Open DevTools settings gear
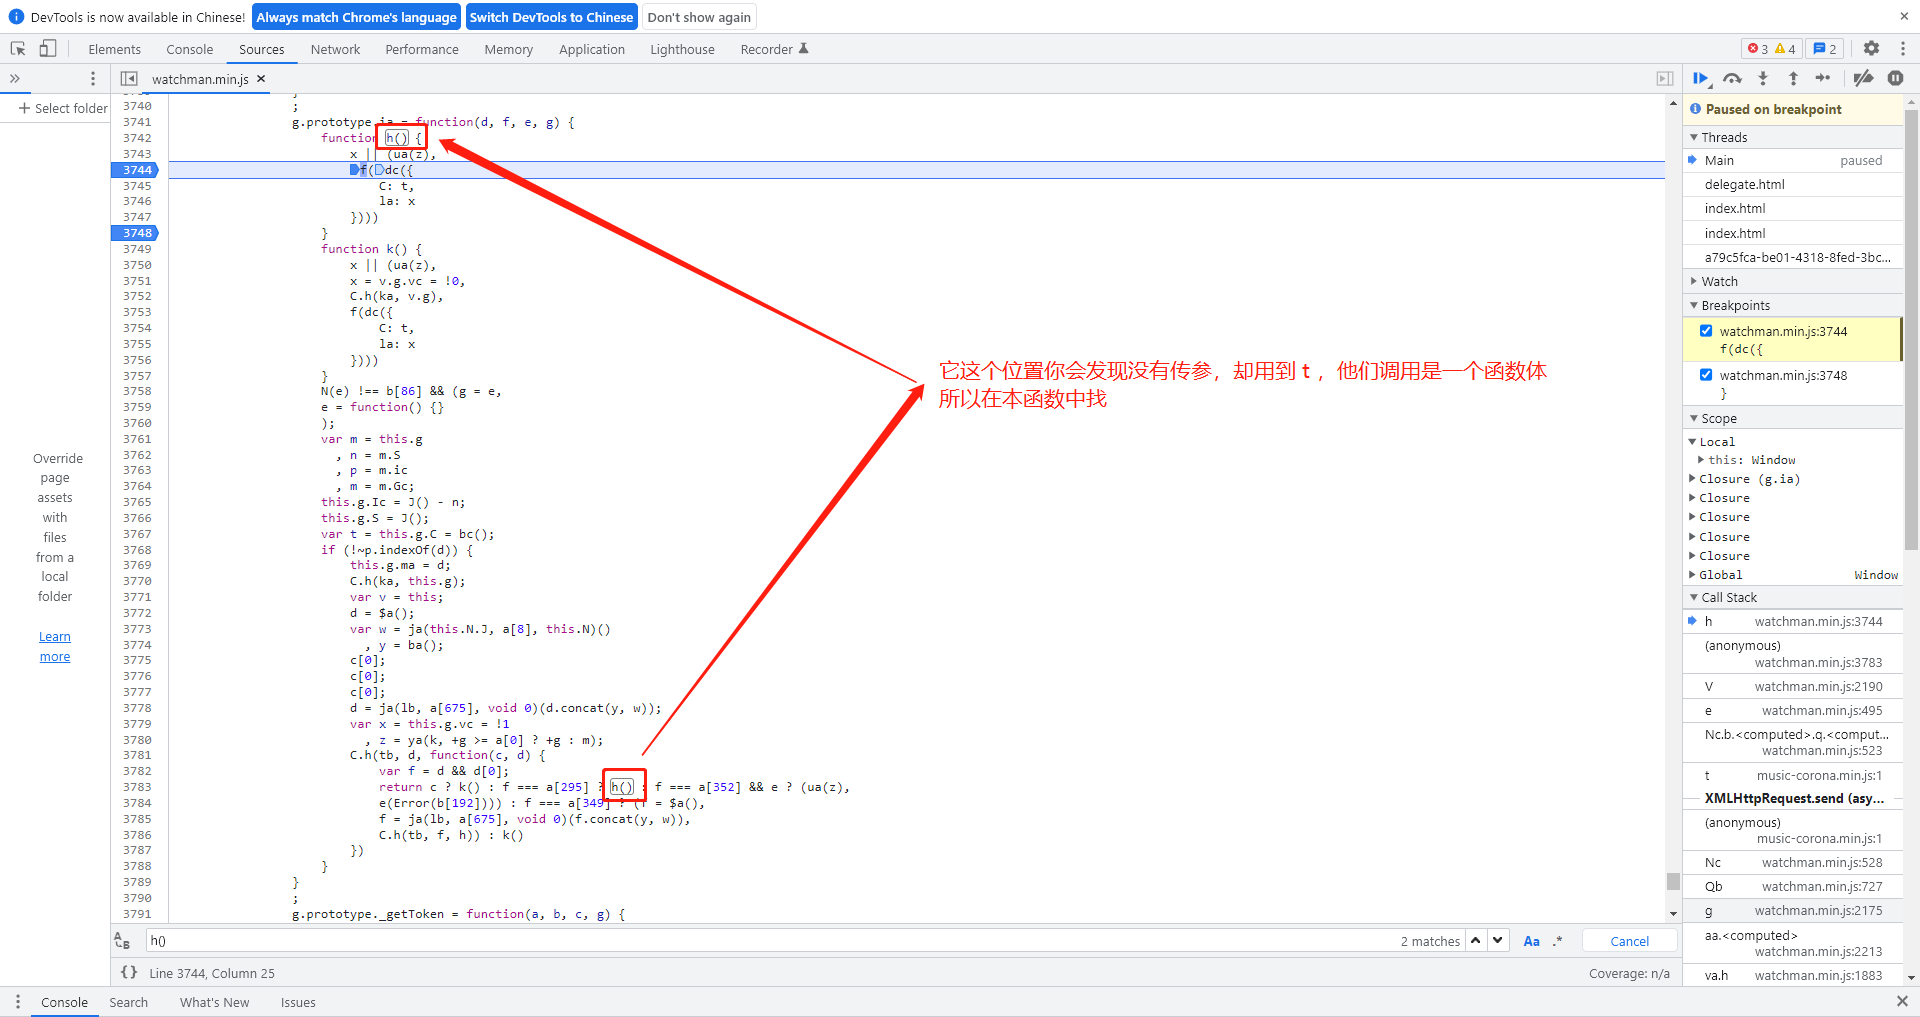Viewport: 1920px width, 1017px height. point(1871,49)
